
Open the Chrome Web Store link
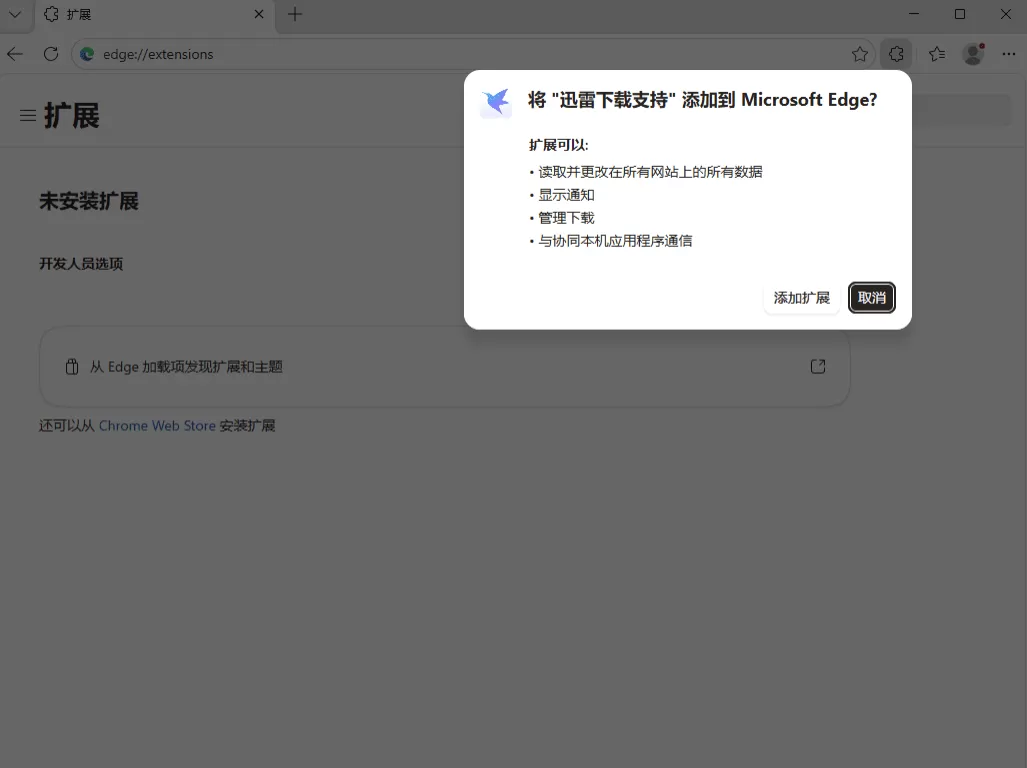(157, 426)
